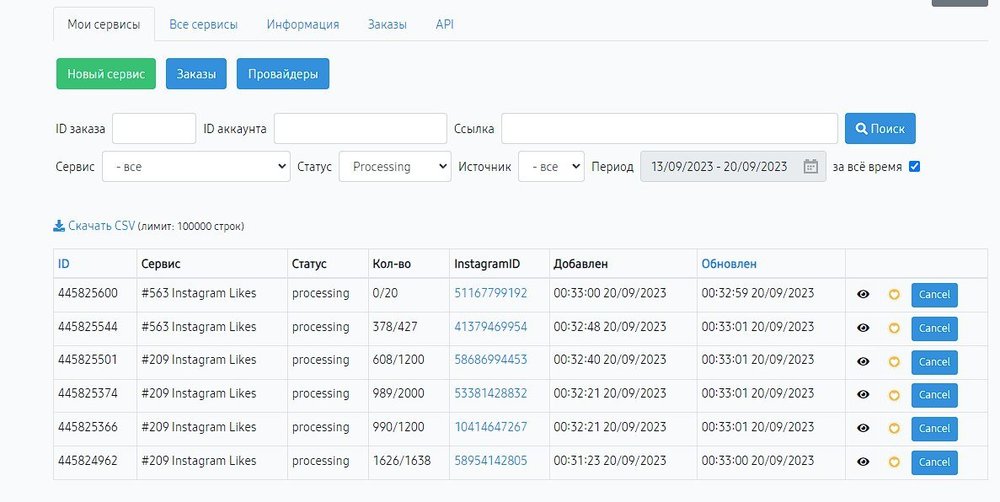This screenshot has height=502, width=1000.
Task: Click the Провайдеры button
Action: pos(283,74)
